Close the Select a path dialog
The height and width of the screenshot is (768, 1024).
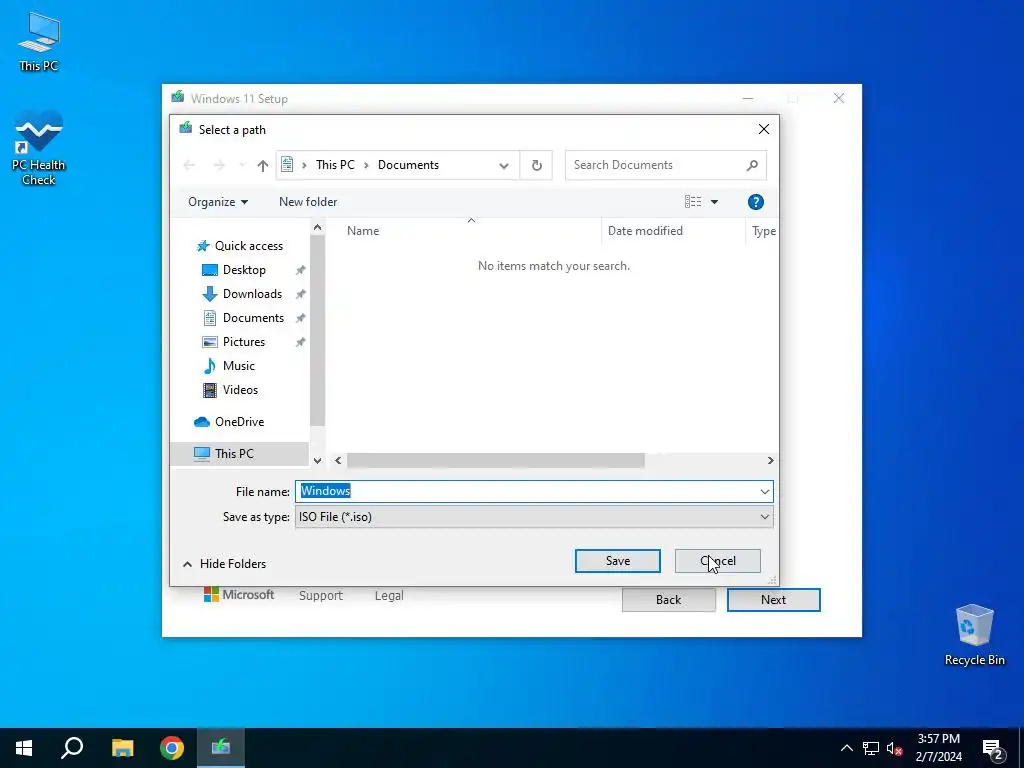click(x=763, y=129)
